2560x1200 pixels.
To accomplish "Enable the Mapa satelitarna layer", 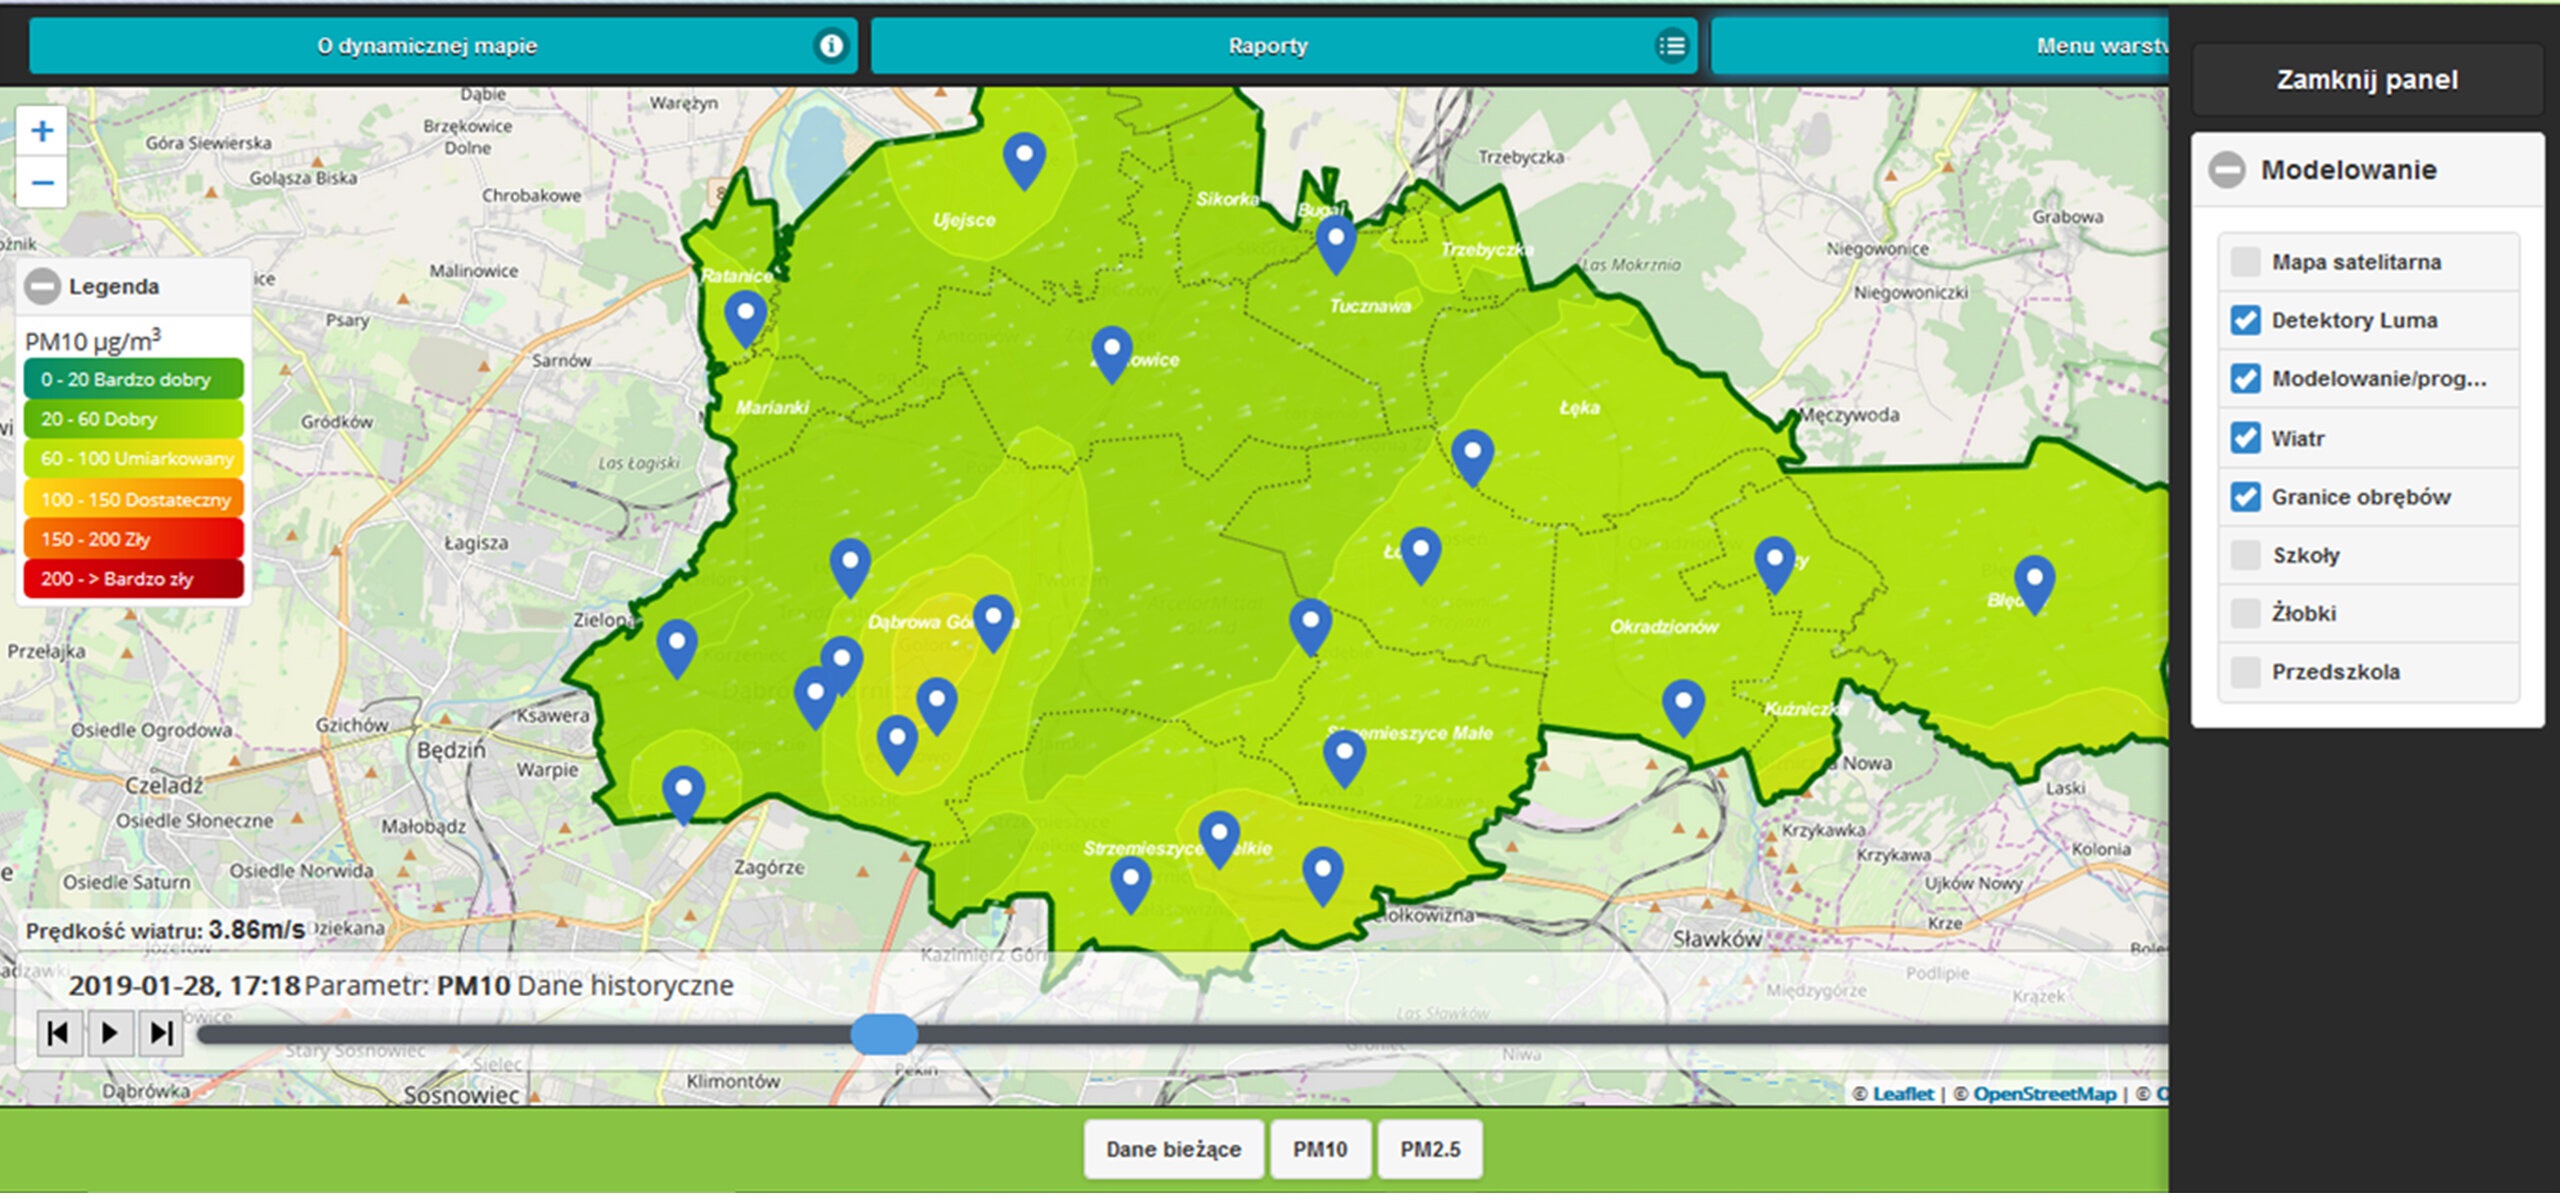I will coord(2245,262).
